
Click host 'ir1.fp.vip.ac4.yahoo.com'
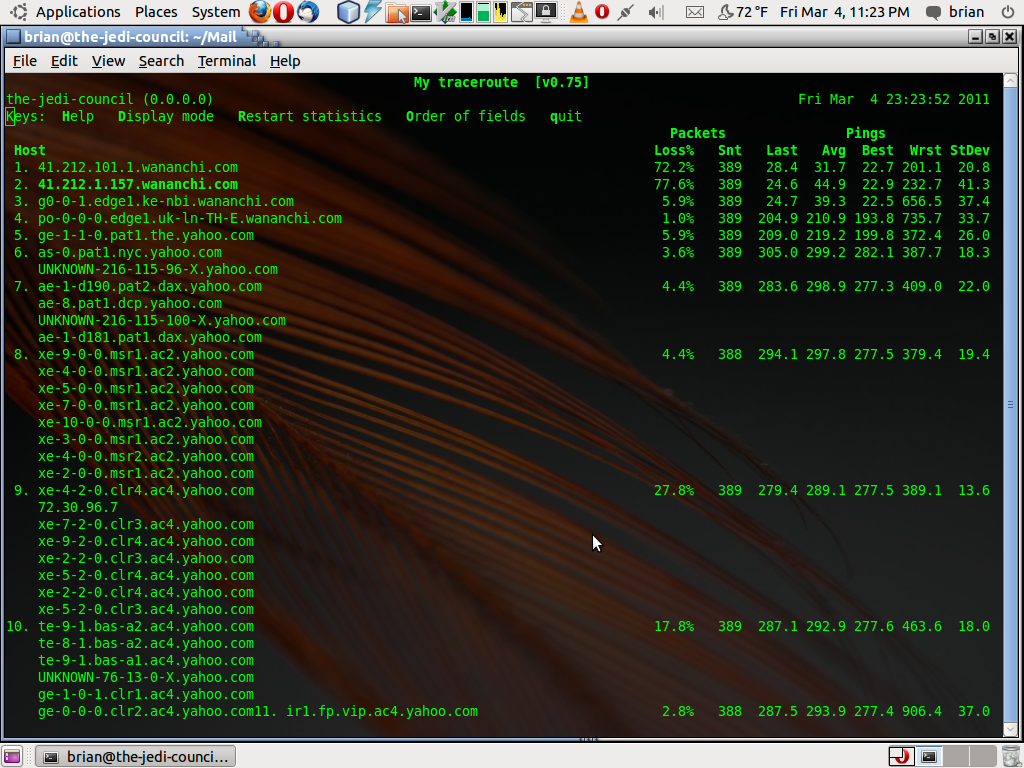[382, 711]
